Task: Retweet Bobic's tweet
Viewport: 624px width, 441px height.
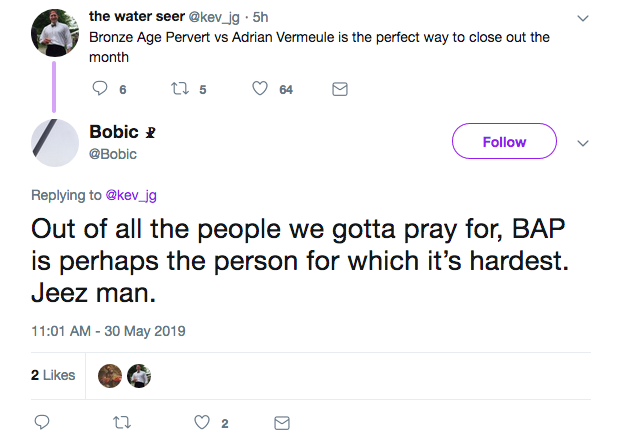Action: [x=122, y=422]
